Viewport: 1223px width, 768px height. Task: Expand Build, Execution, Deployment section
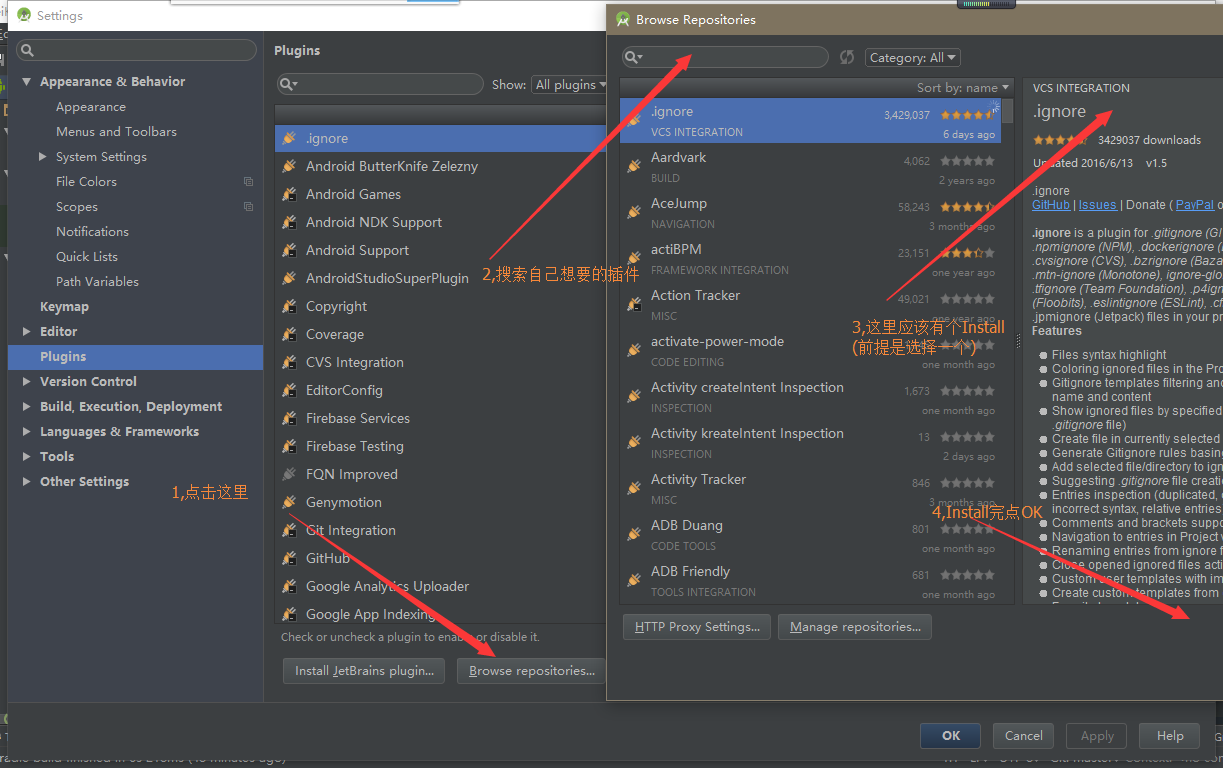pos(27,407)
